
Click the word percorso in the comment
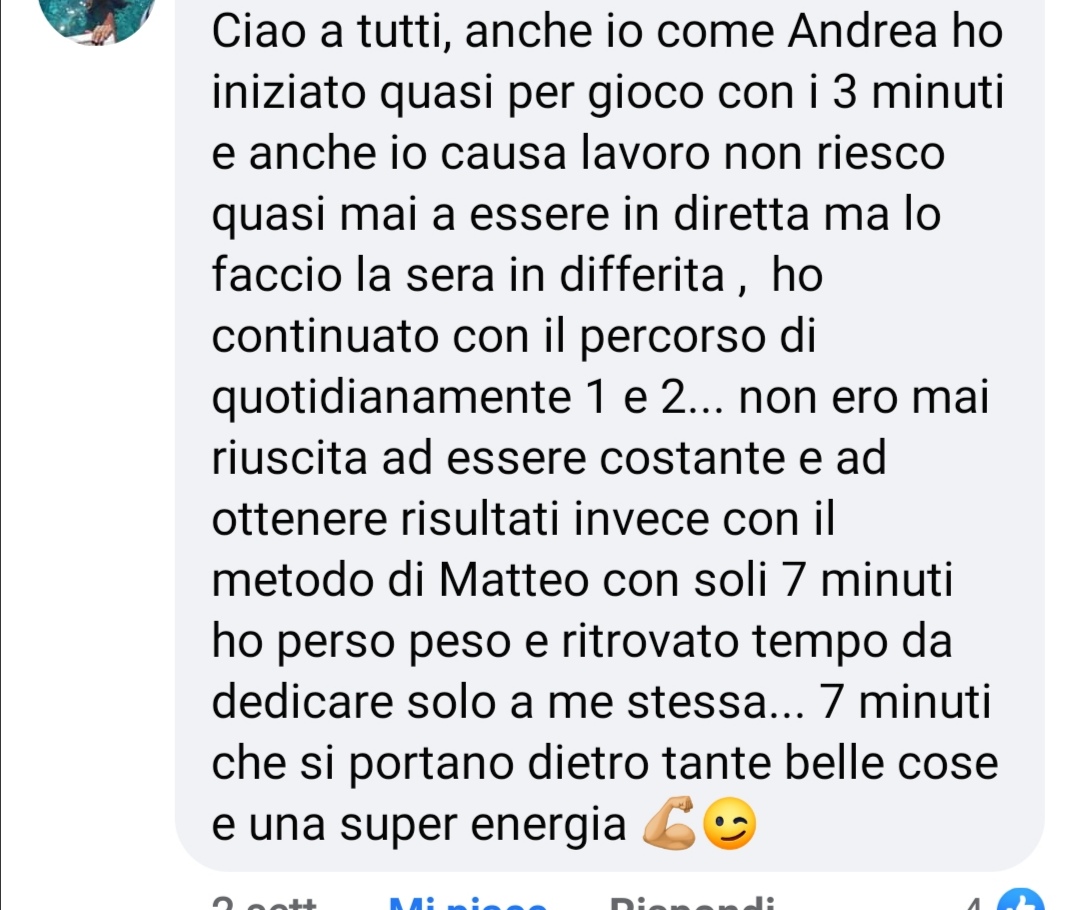point(672,338)
